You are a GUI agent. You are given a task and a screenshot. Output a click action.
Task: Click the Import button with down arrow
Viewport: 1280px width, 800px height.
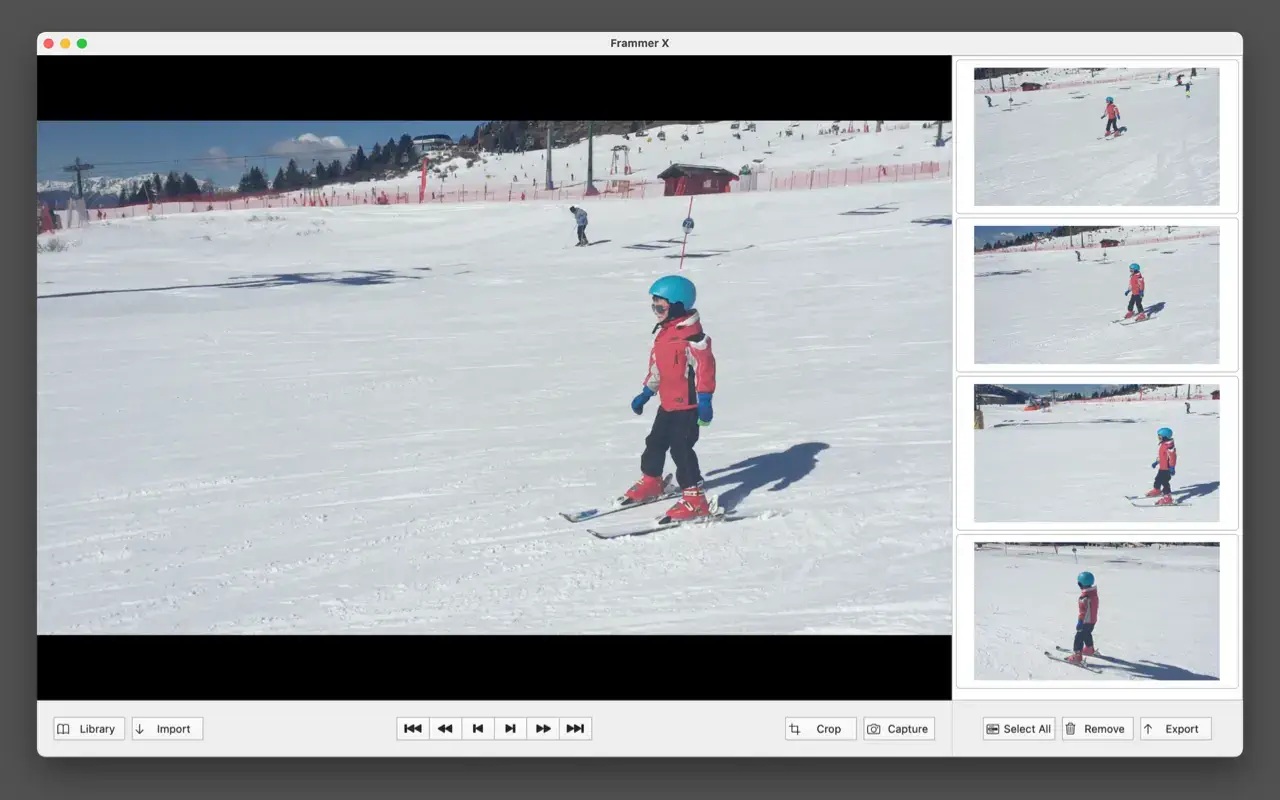tap(167, 729)
